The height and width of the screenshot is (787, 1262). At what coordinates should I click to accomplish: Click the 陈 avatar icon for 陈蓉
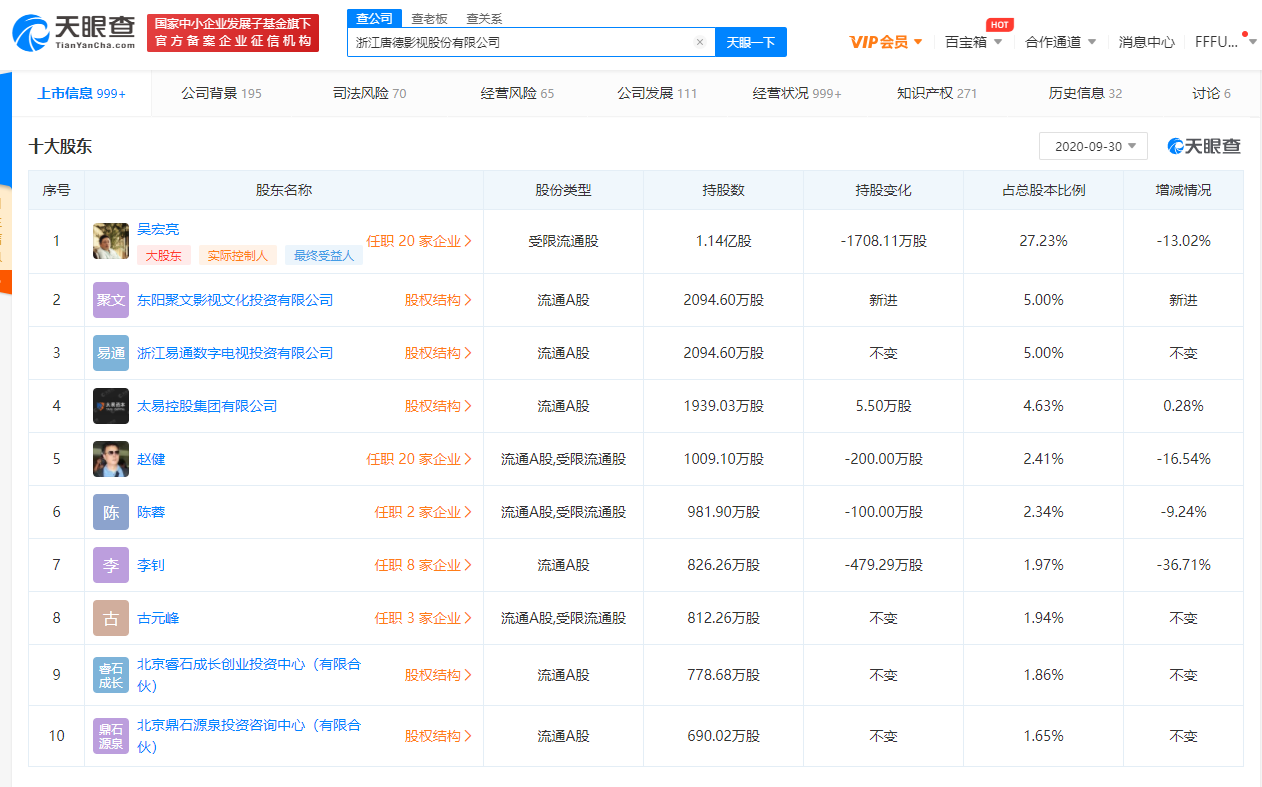click(x=111, y=512)
